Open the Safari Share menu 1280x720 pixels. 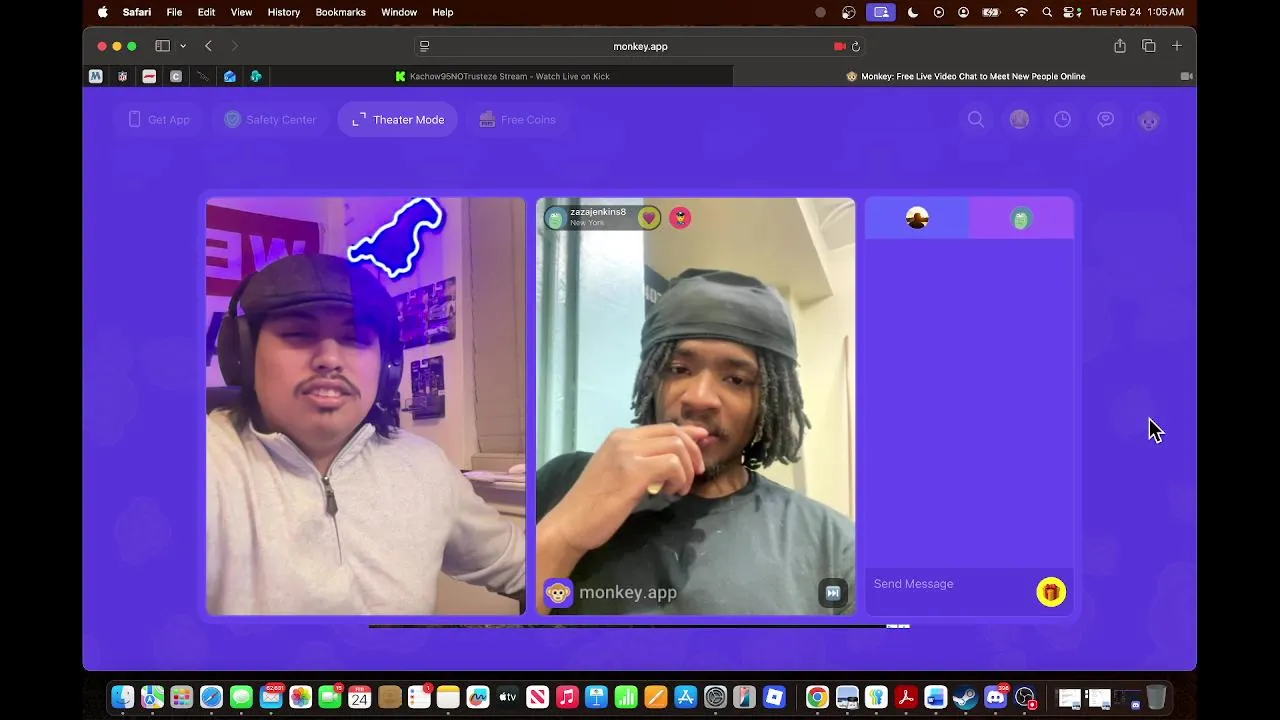tap(1120, 46)
